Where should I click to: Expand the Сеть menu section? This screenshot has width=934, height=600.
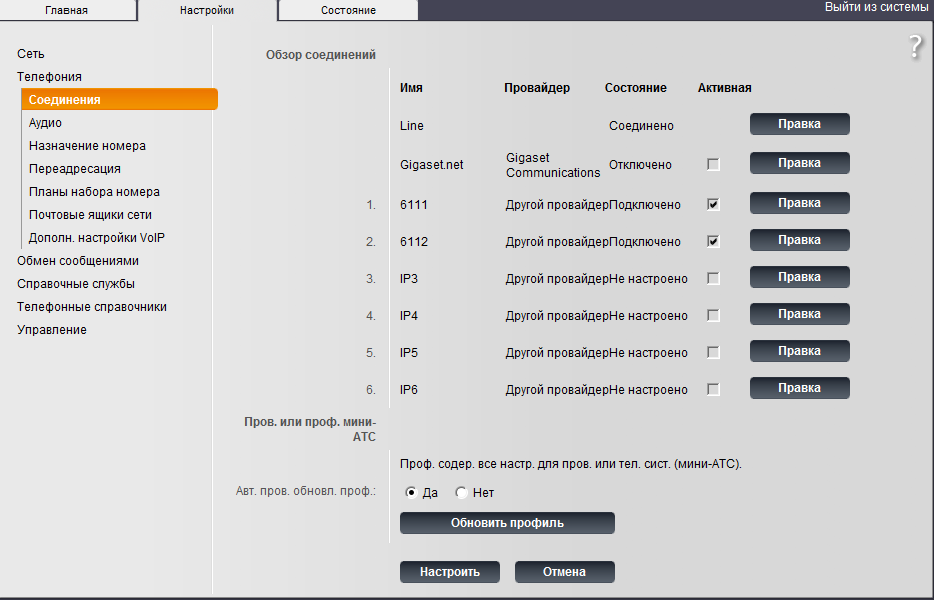(31, 54)
